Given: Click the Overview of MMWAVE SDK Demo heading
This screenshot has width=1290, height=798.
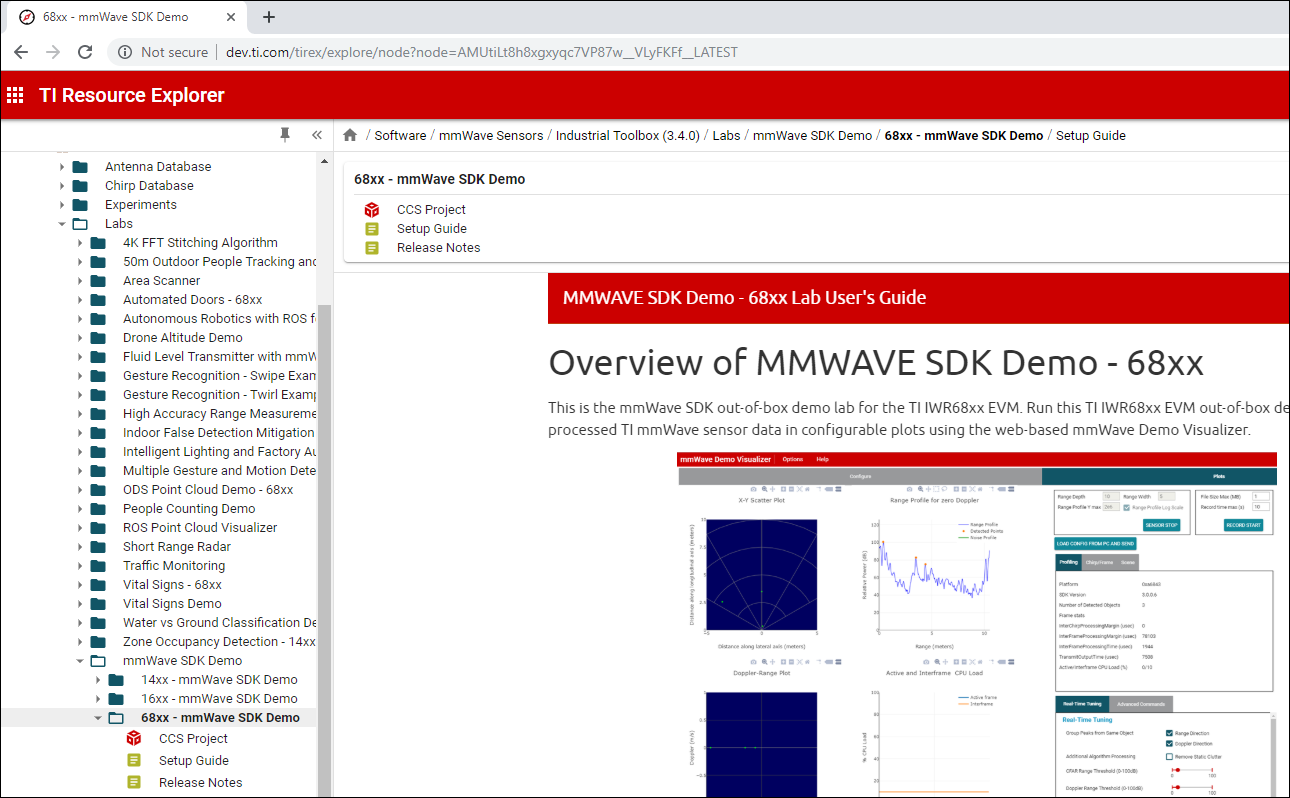Looking at the screenshot, I should (876, 362).
